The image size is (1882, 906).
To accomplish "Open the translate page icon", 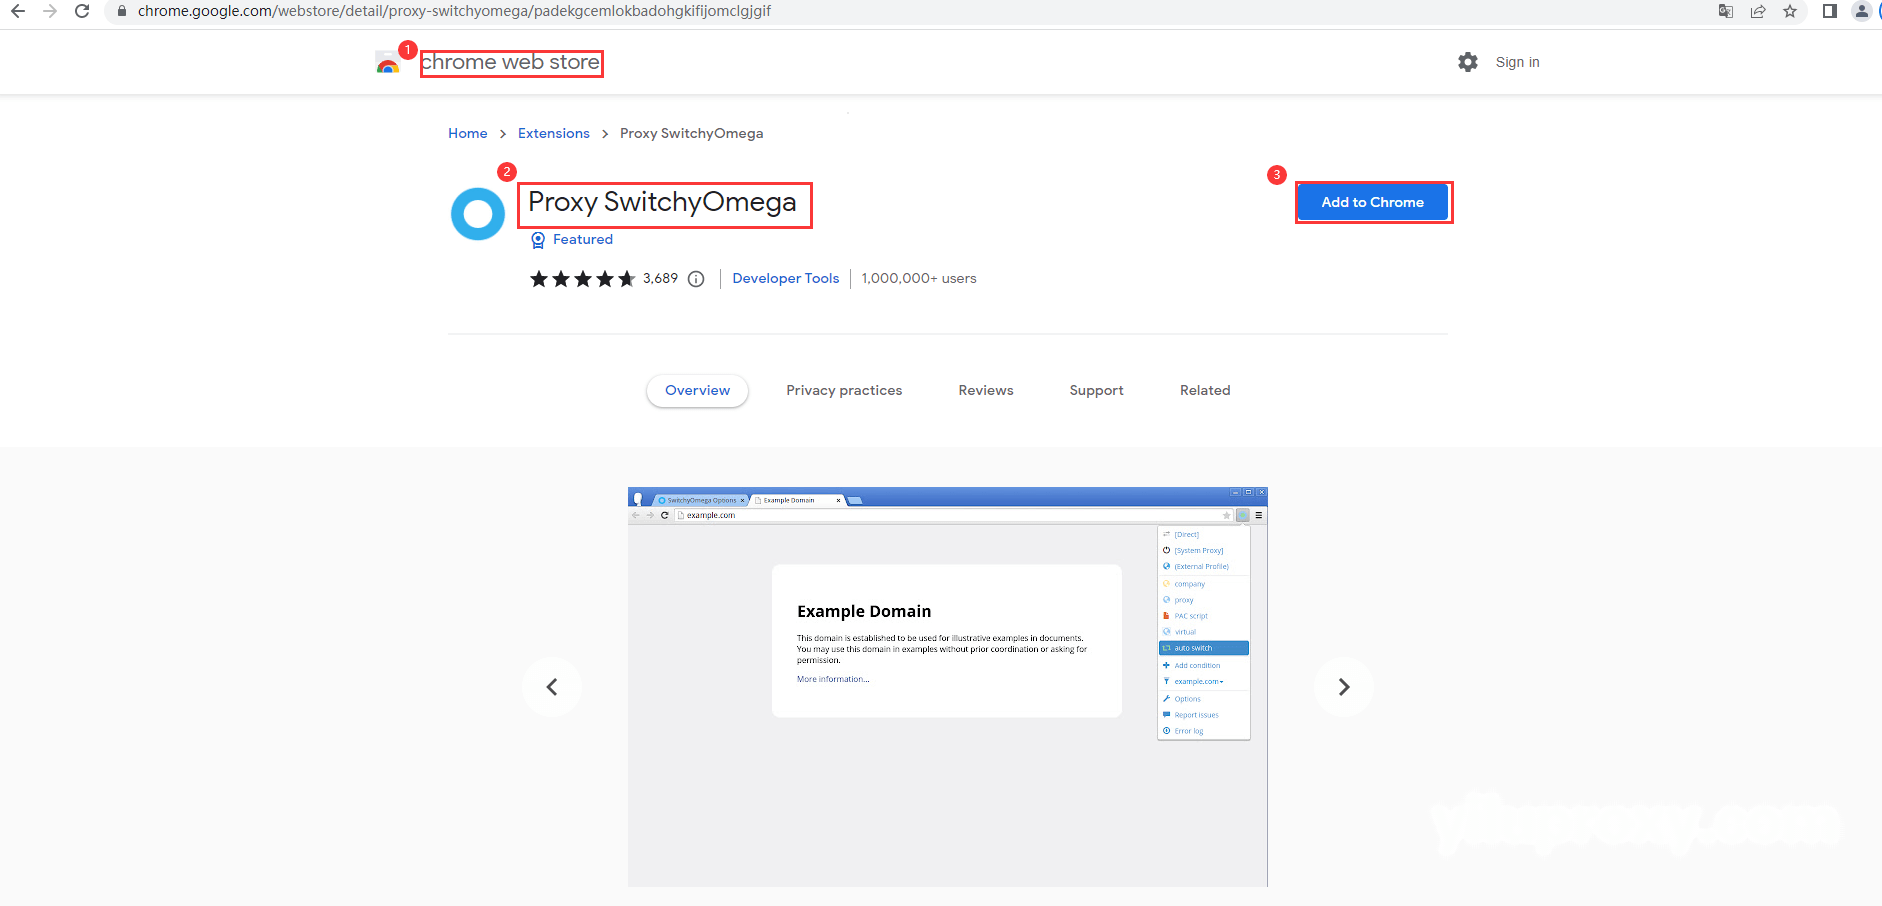I will point(1726,11).
